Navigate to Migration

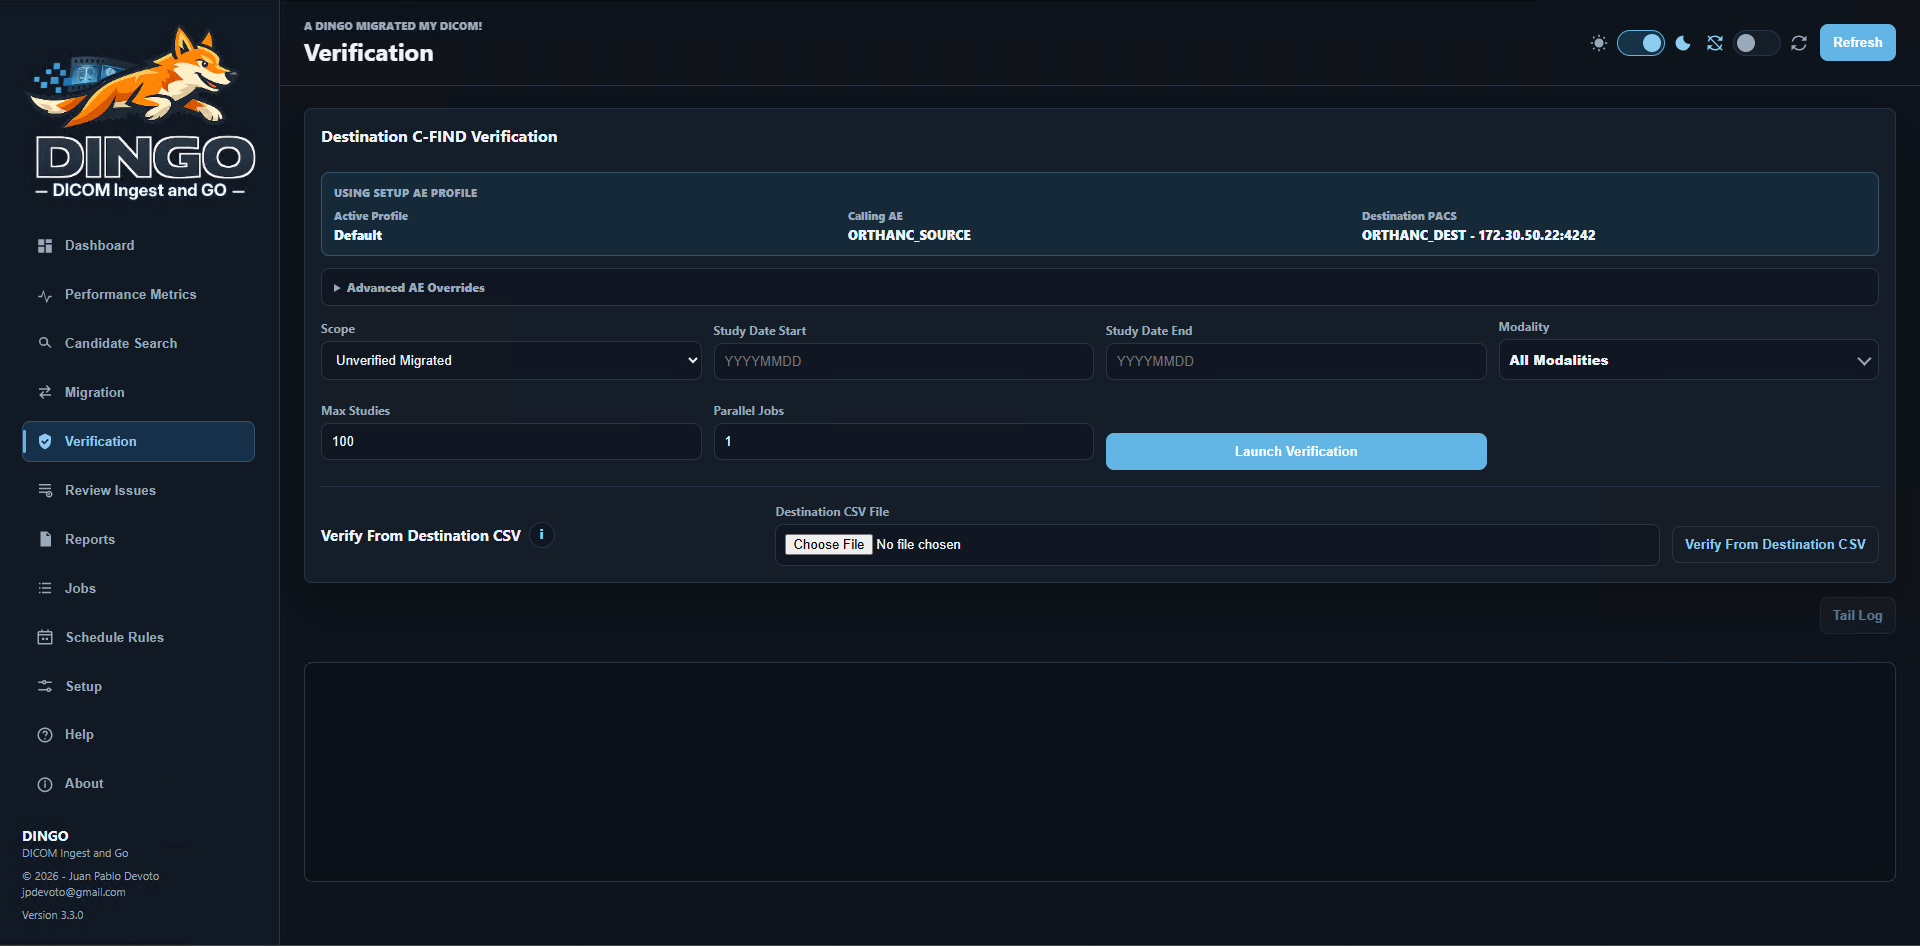click(139, 392)
